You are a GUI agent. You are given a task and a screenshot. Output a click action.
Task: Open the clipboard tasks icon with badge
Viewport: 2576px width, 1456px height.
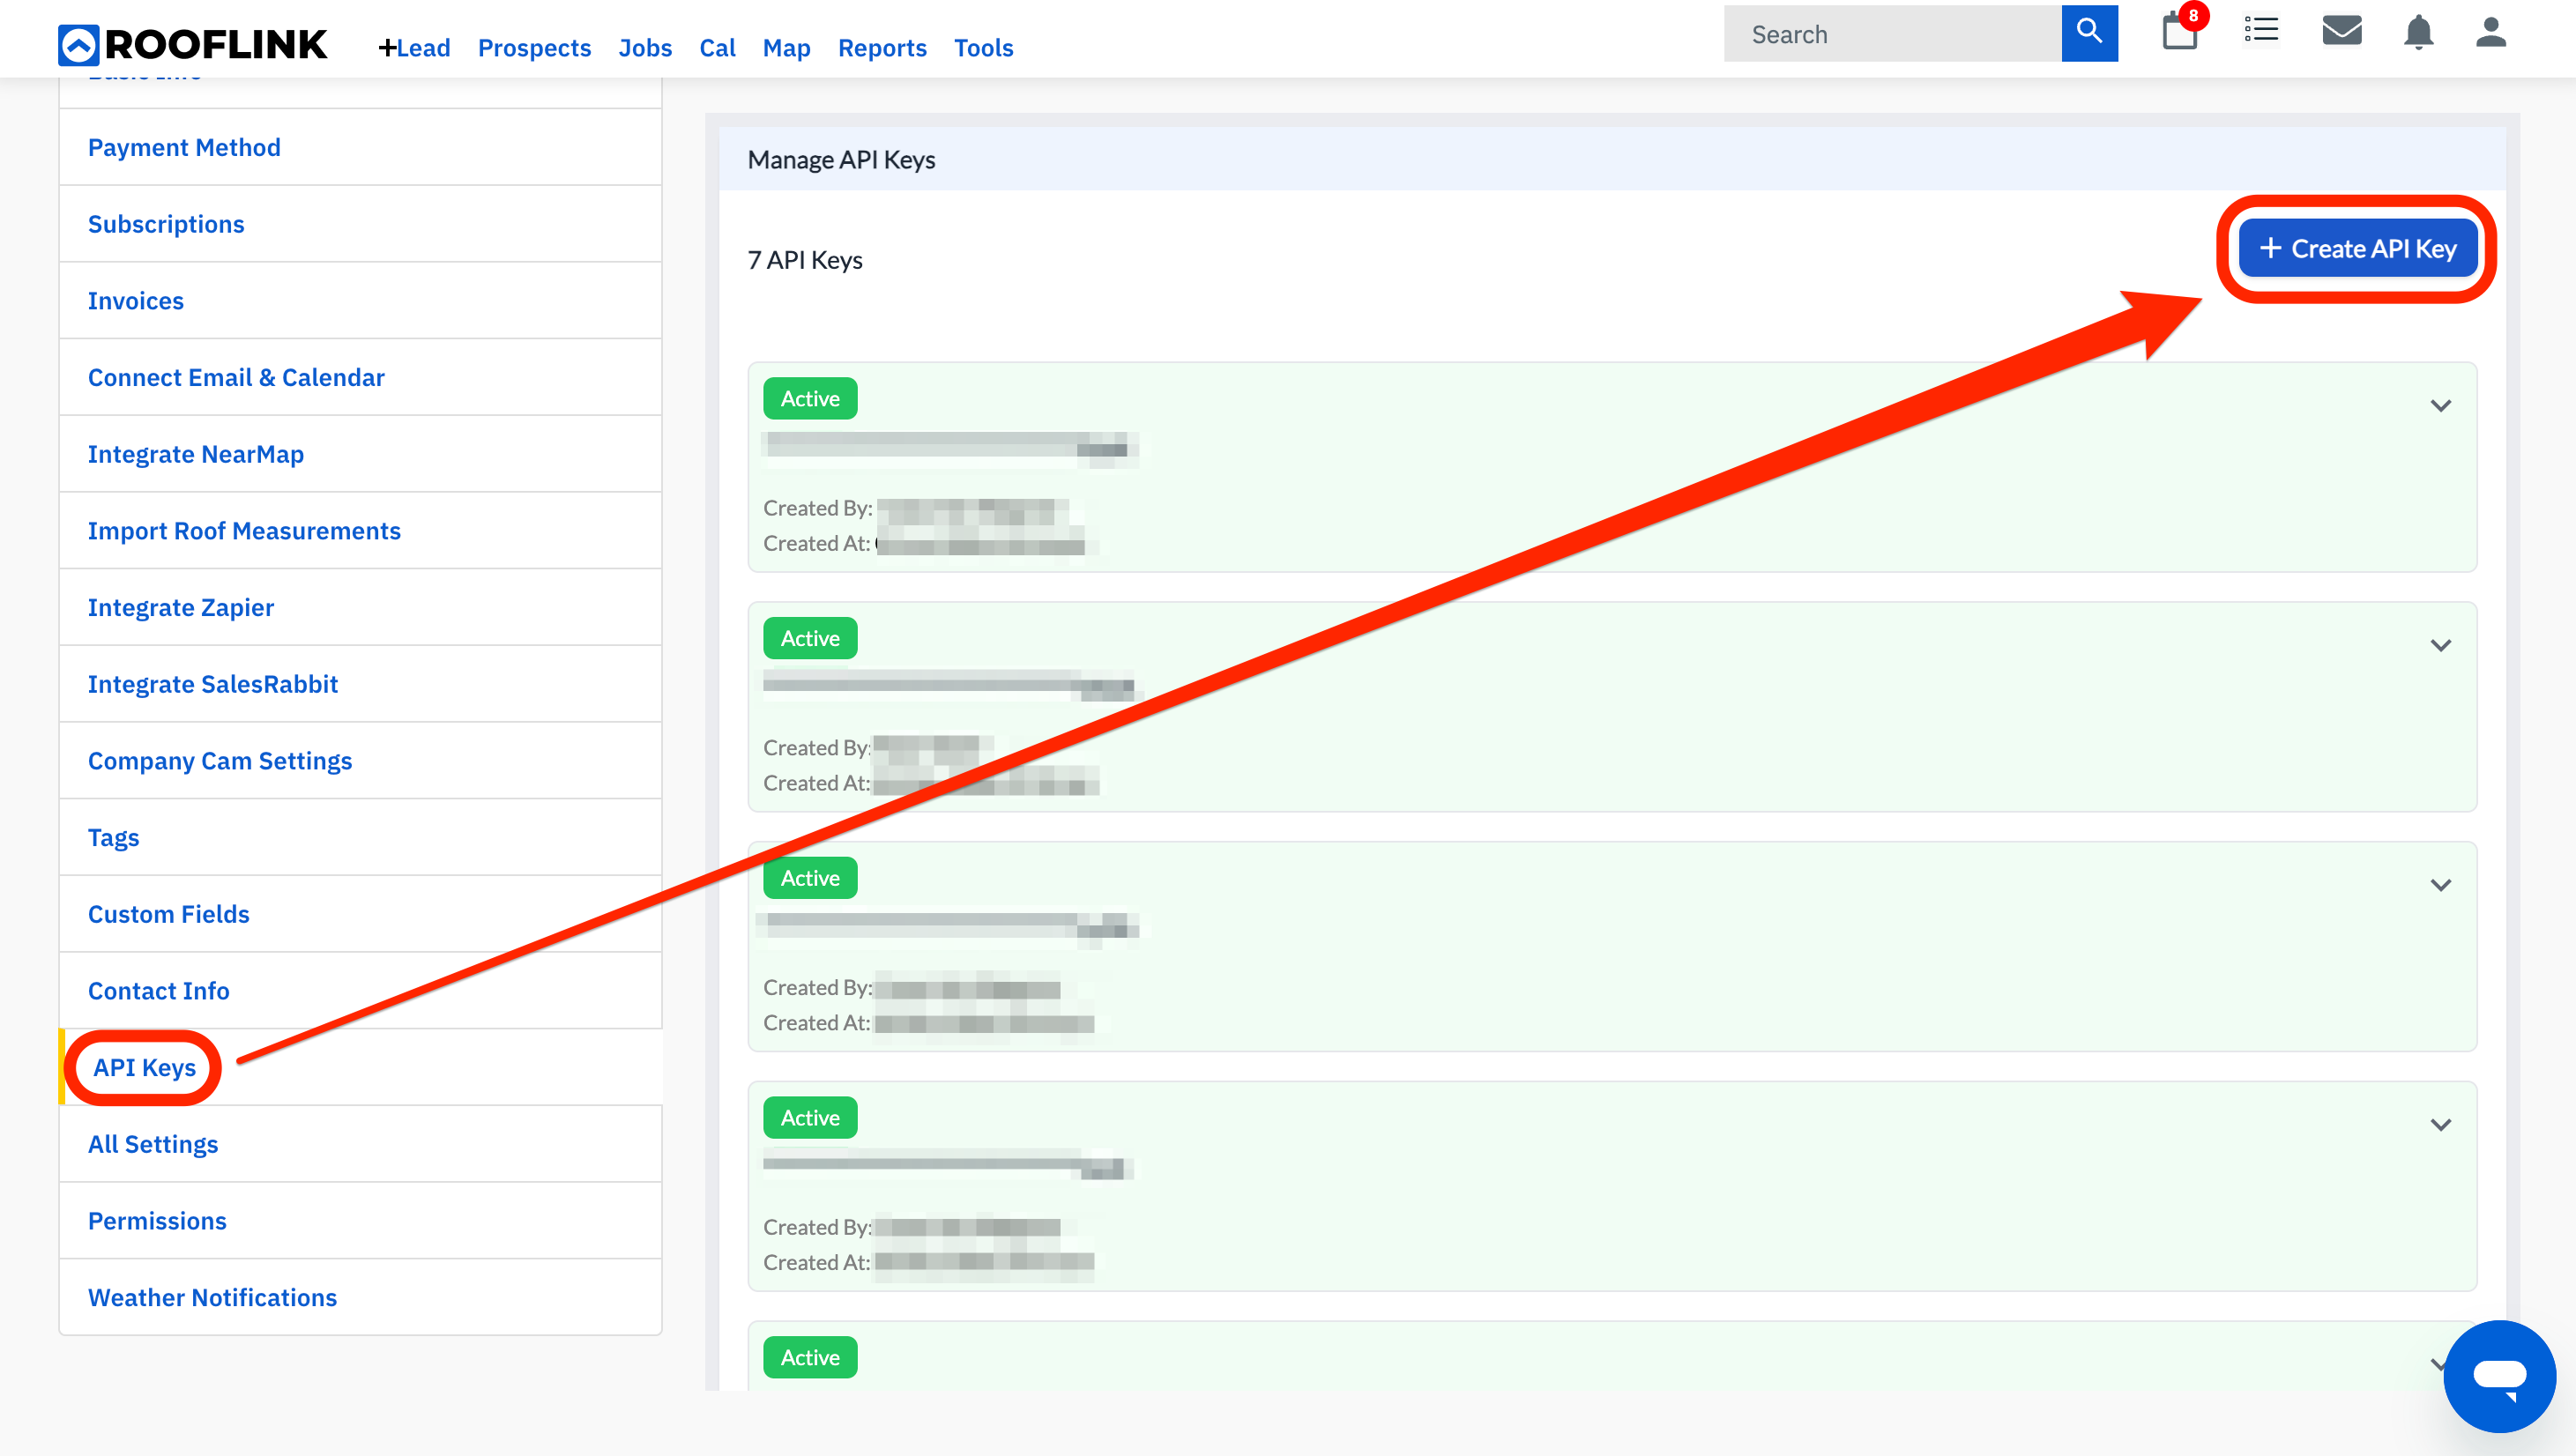coord(2181,30)
